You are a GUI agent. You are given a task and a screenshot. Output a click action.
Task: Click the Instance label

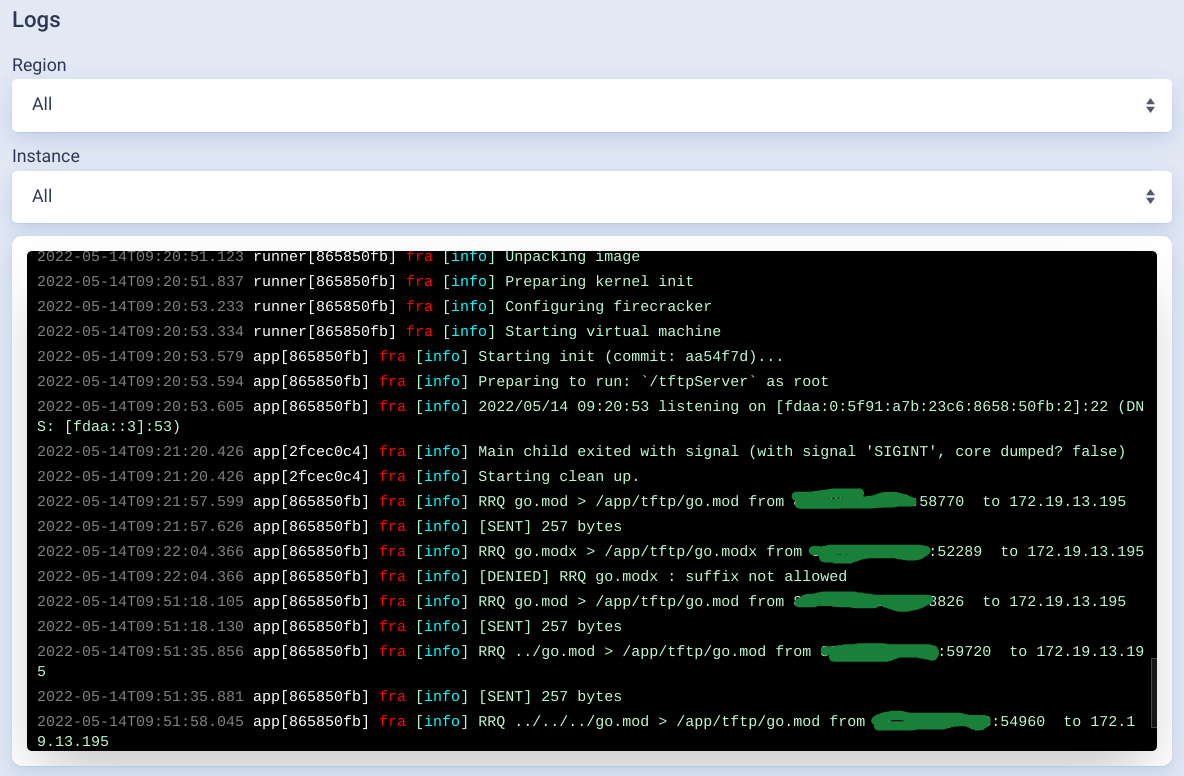[x=46, y=156]
